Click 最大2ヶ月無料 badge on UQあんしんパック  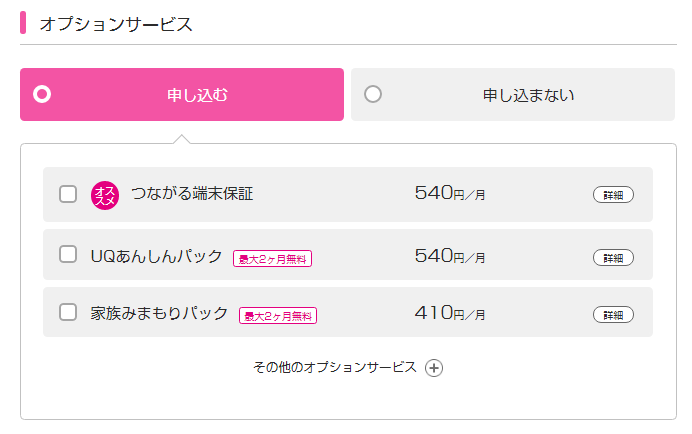click(x=272, y=259)
